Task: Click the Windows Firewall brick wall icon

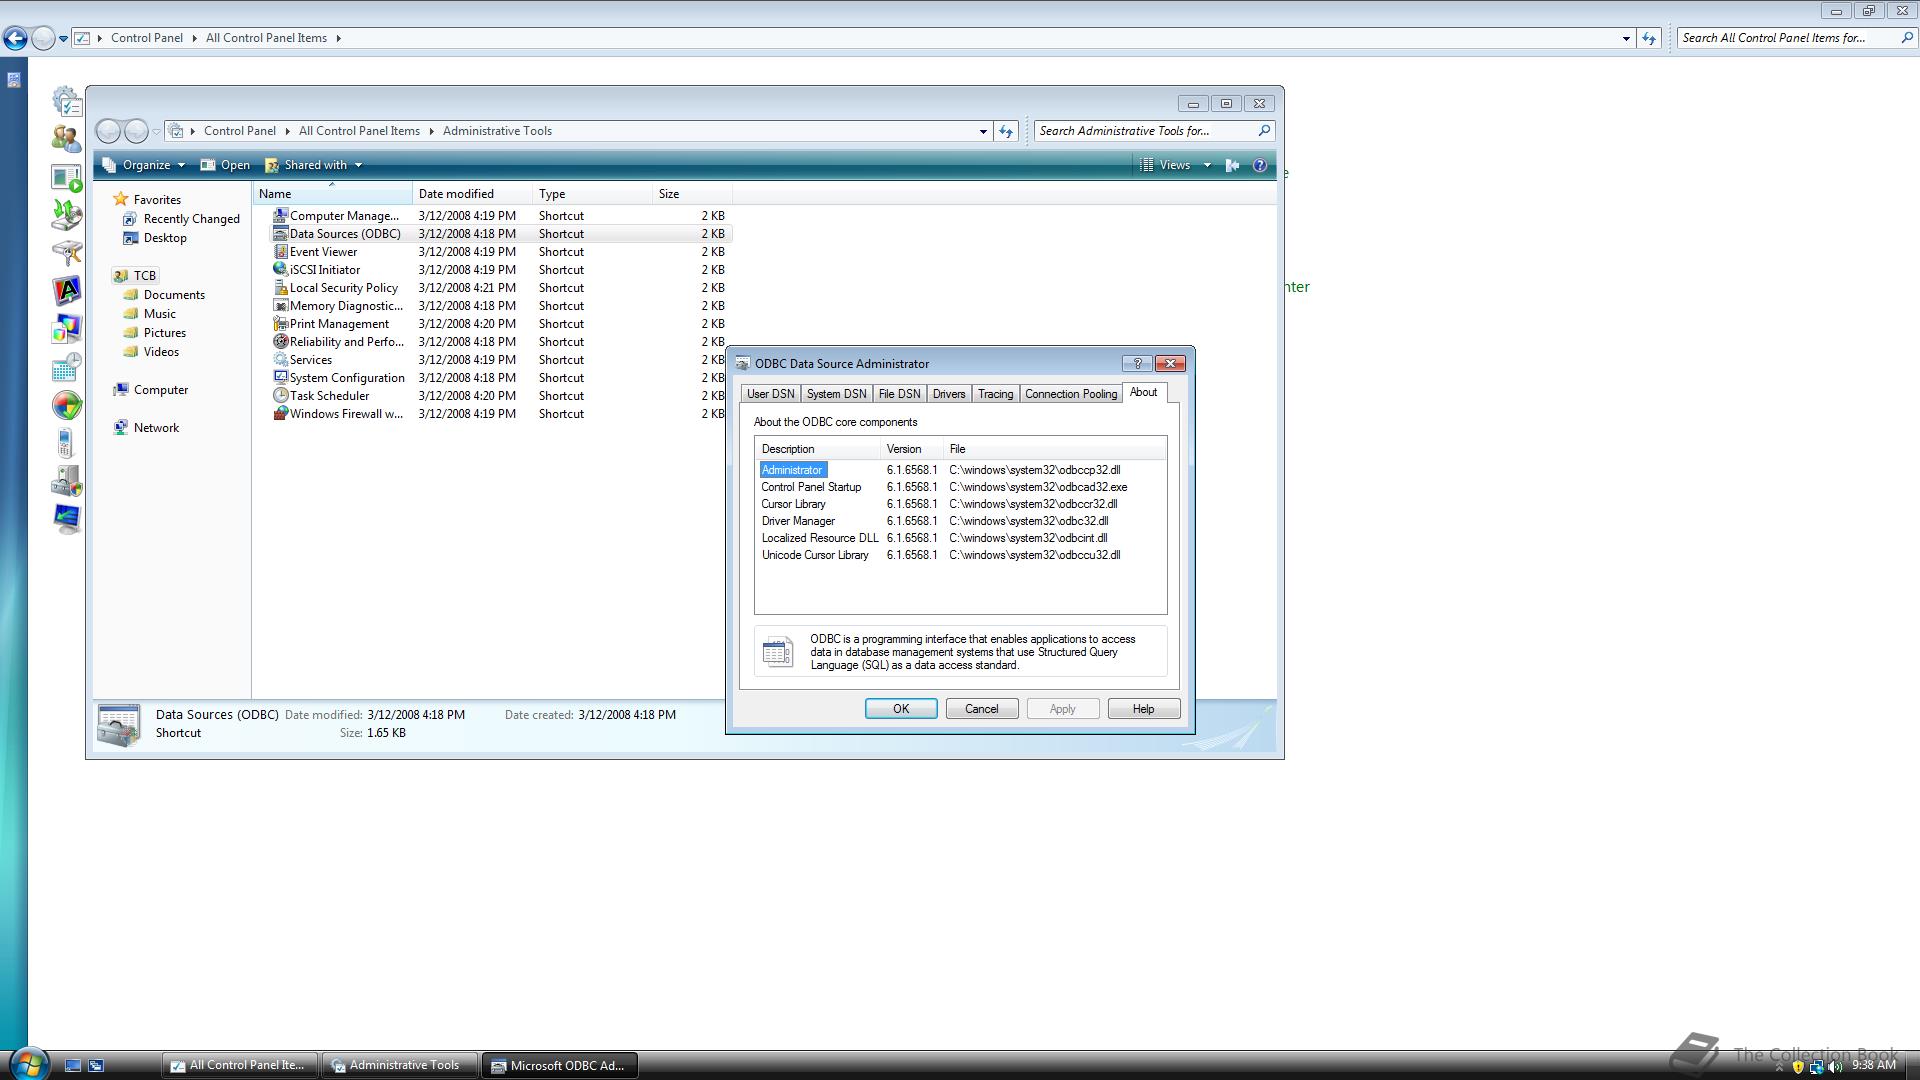Action: [x=281, y=414]
